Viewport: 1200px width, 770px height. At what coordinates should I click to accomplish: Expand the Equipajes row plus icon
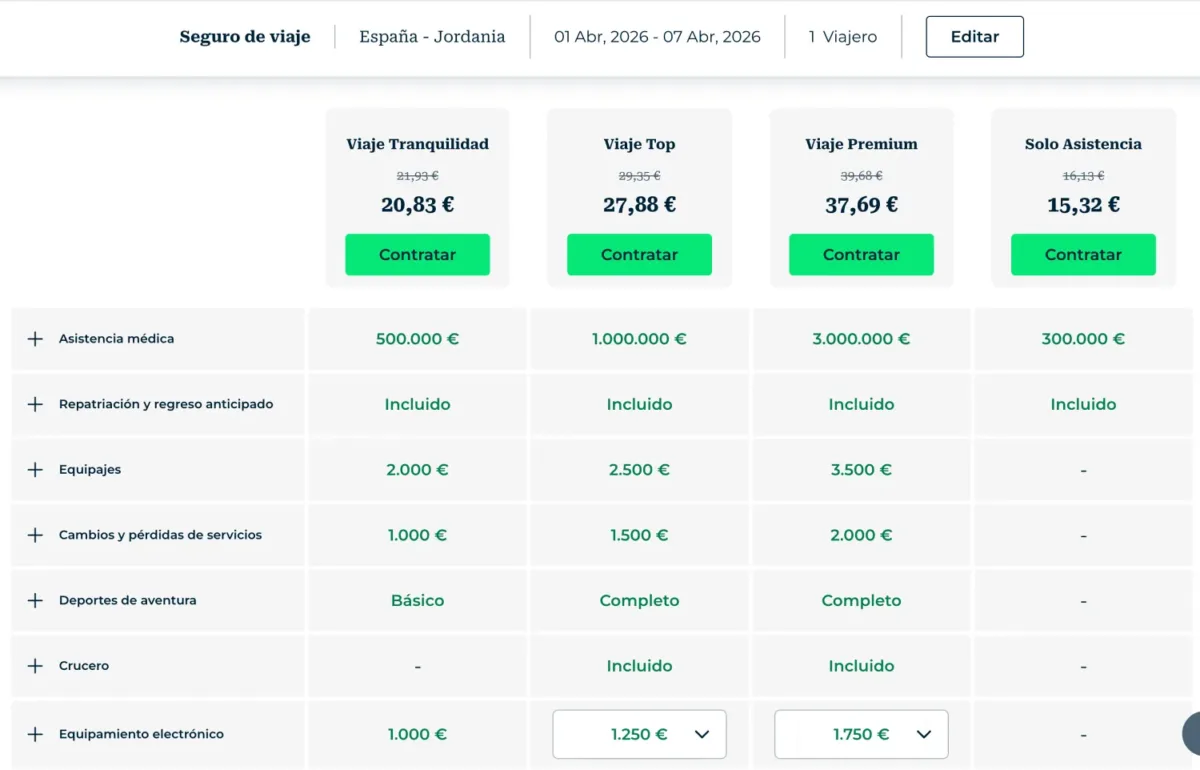(x=35, y=470)
